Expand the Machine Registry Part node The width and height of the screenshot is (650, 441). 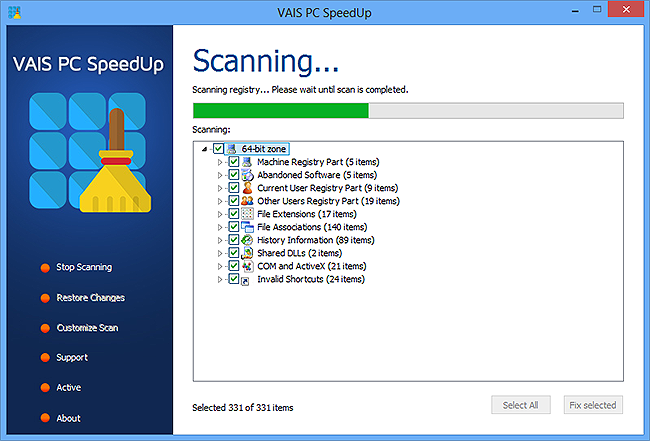(x=220, y=162)
